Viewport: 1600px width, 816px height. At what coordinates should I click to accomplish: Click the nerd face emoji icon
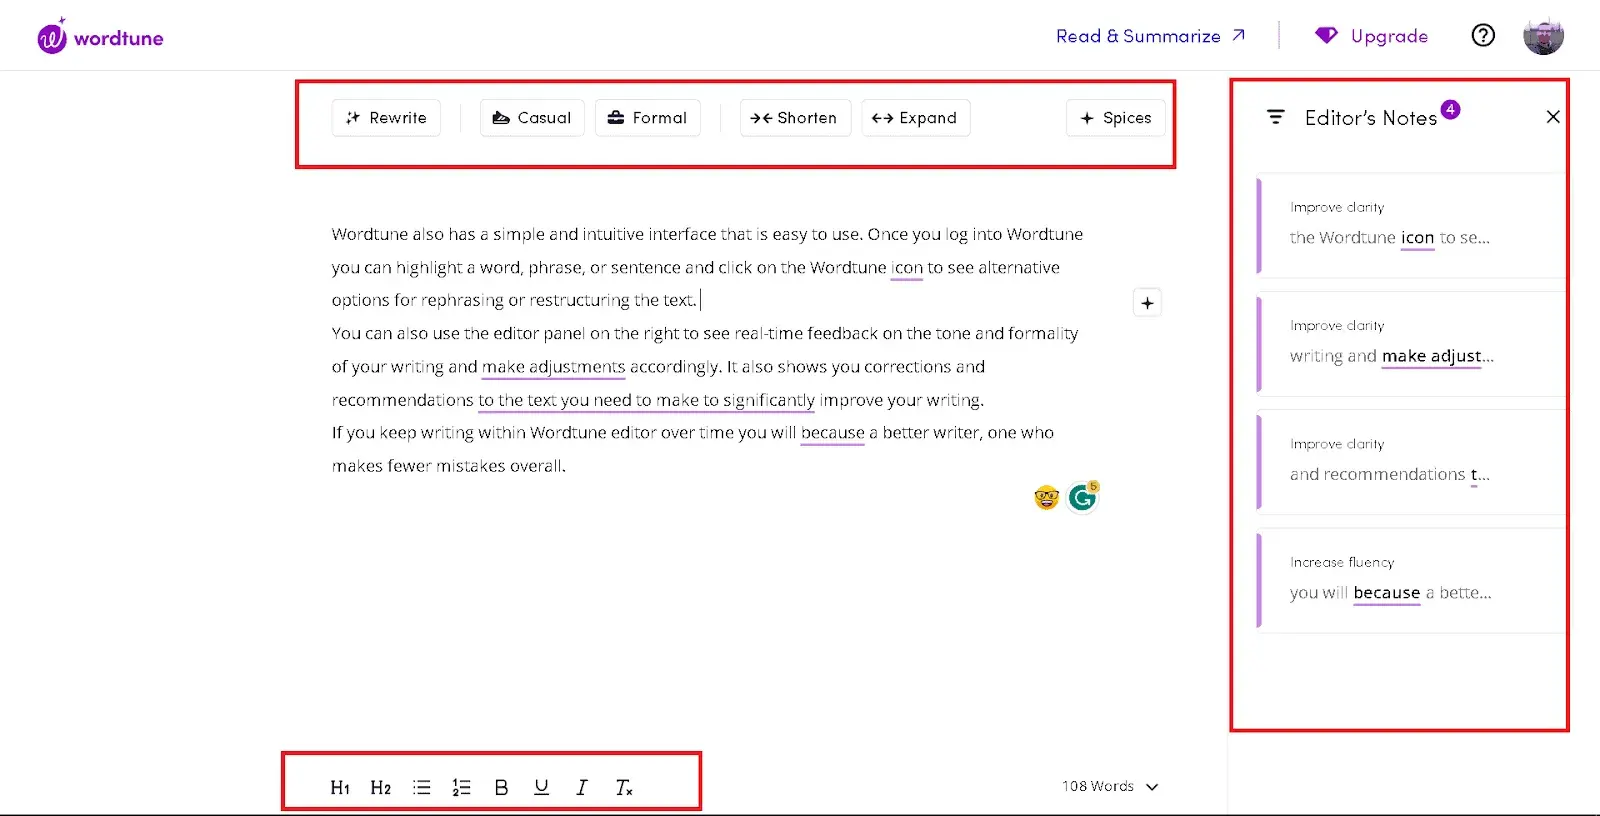(x=1046, y=497)
